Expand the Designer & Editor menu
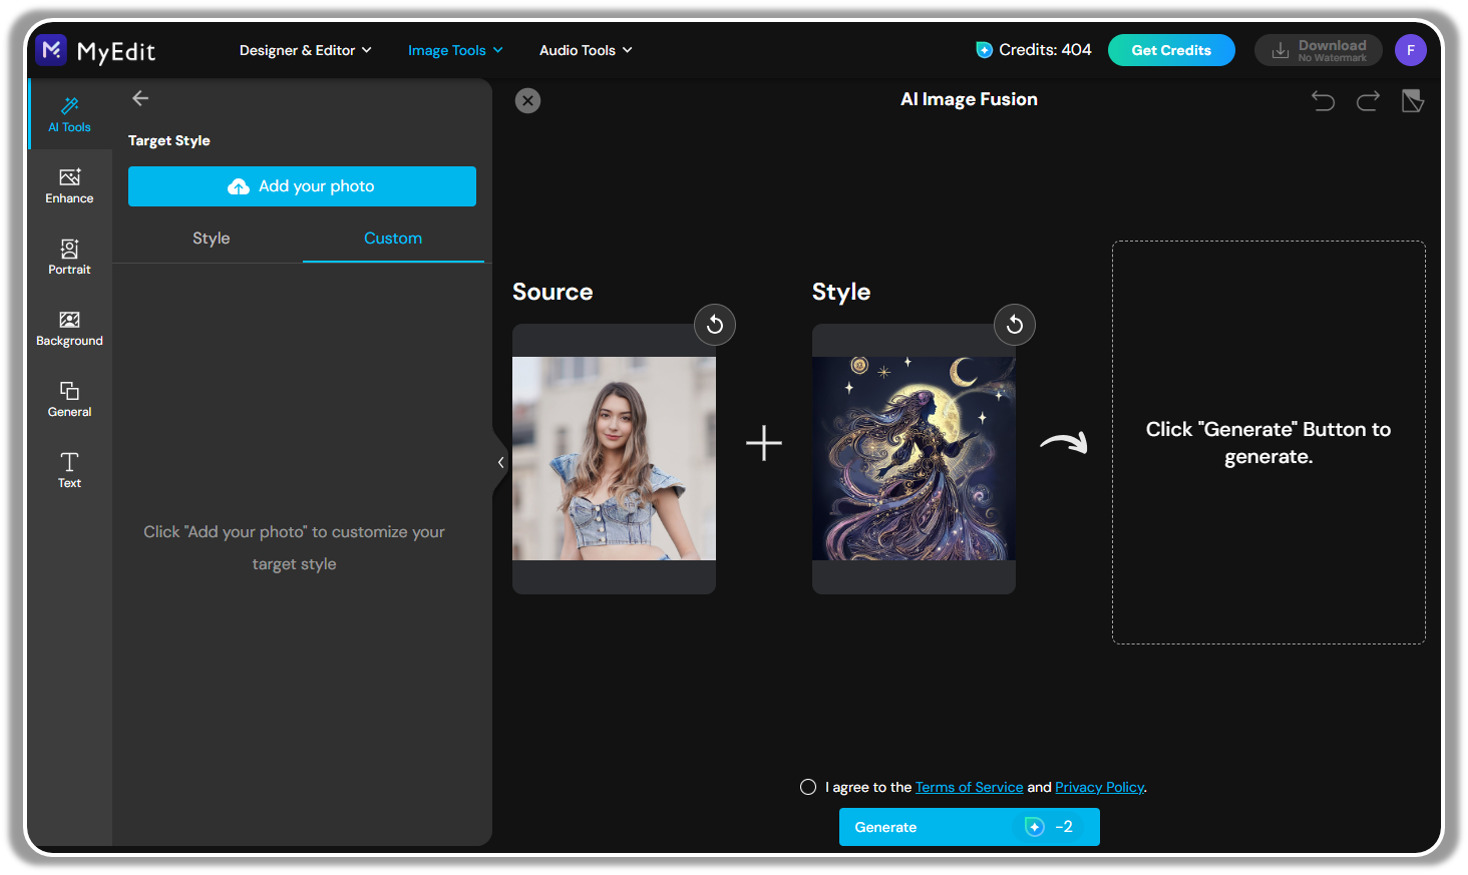The width and height of the screenshot is (1468, 875). coord(305,49)
